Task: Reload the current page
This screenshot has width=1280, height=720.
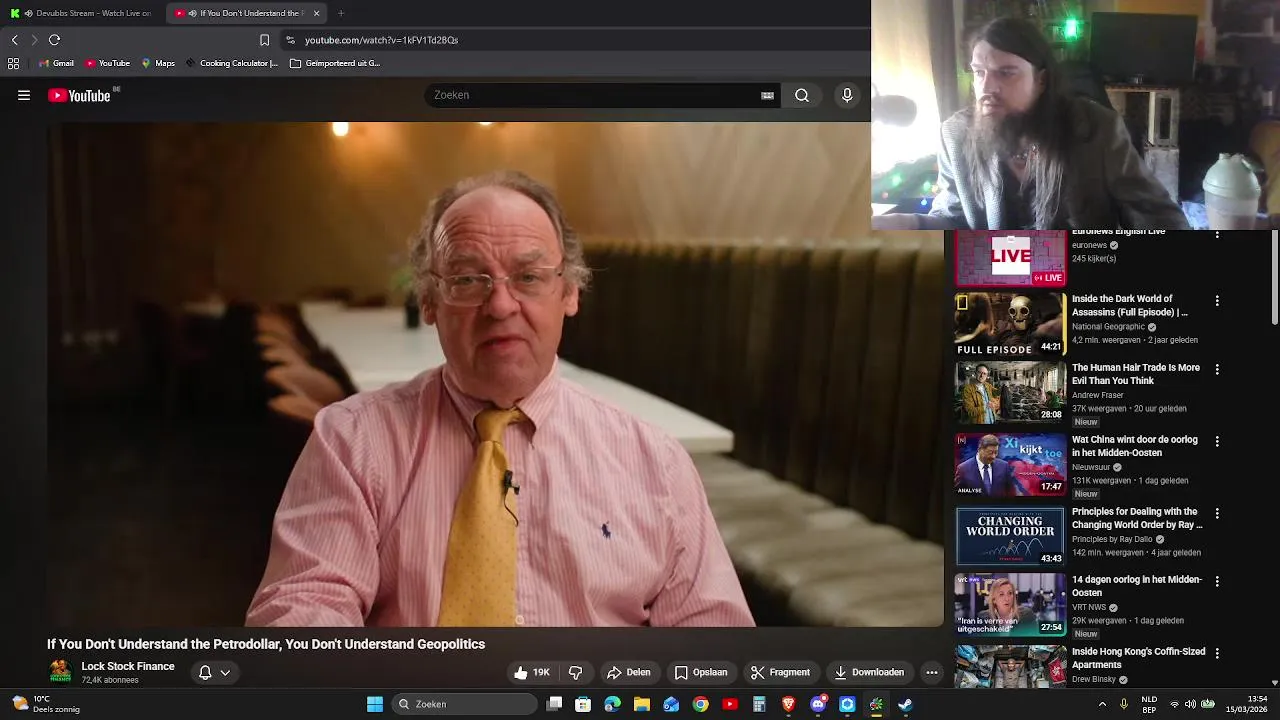Action: (55, 40)
